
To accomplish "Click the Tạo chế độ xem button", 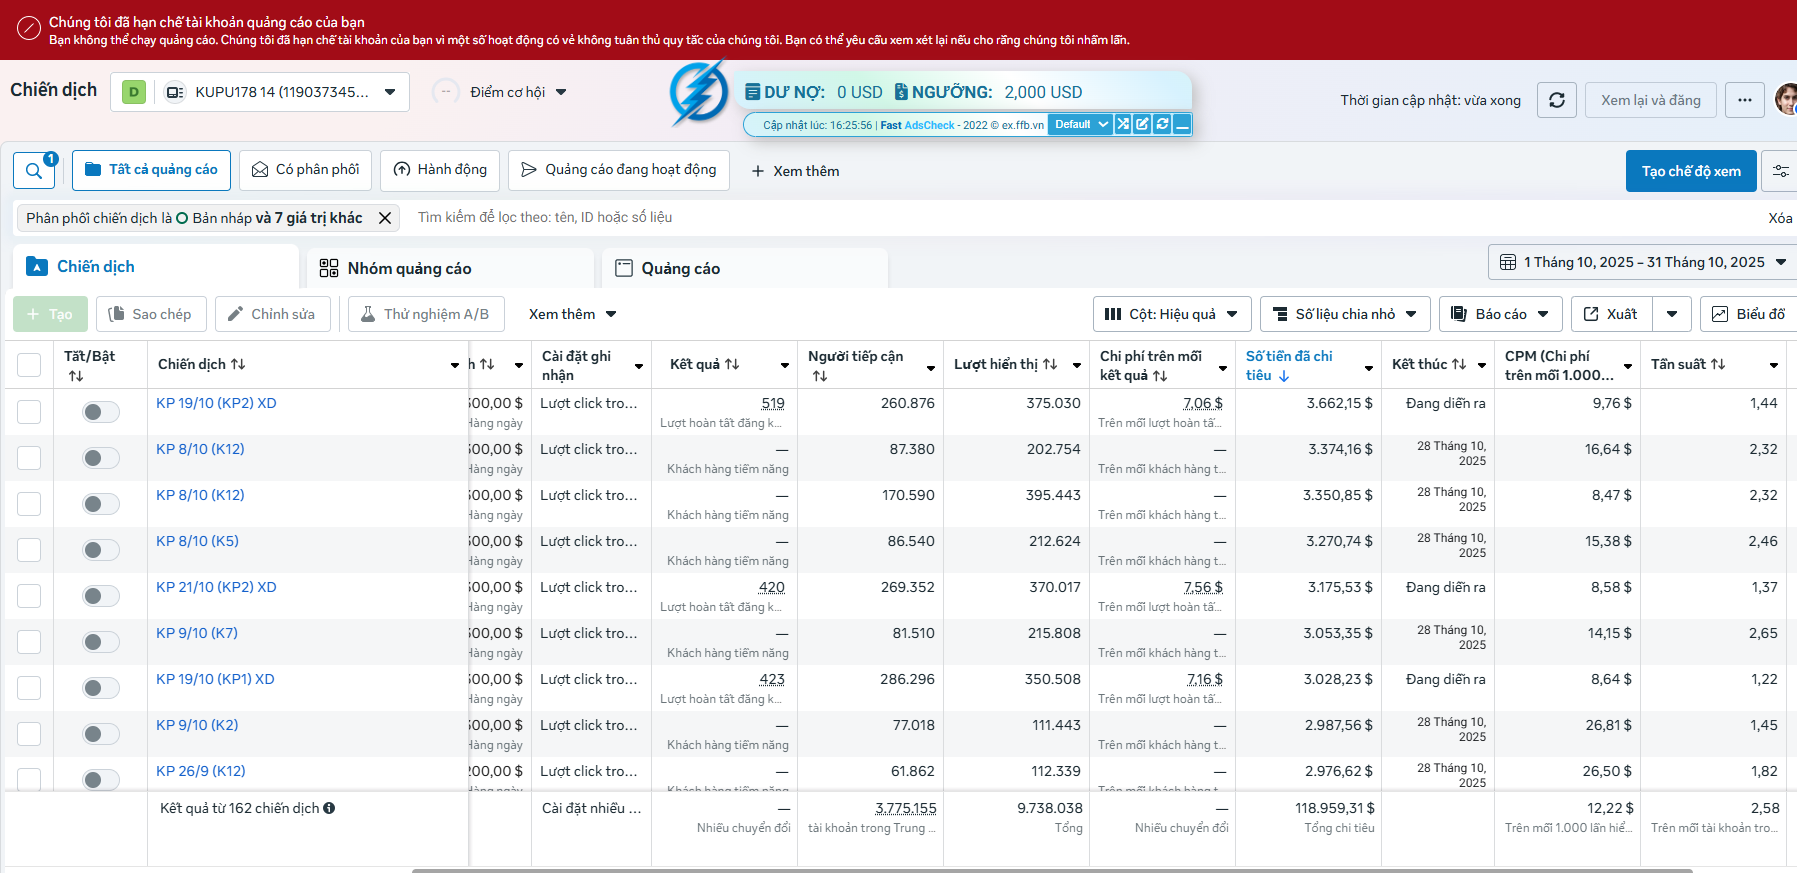I will [x=1691, y=171].
